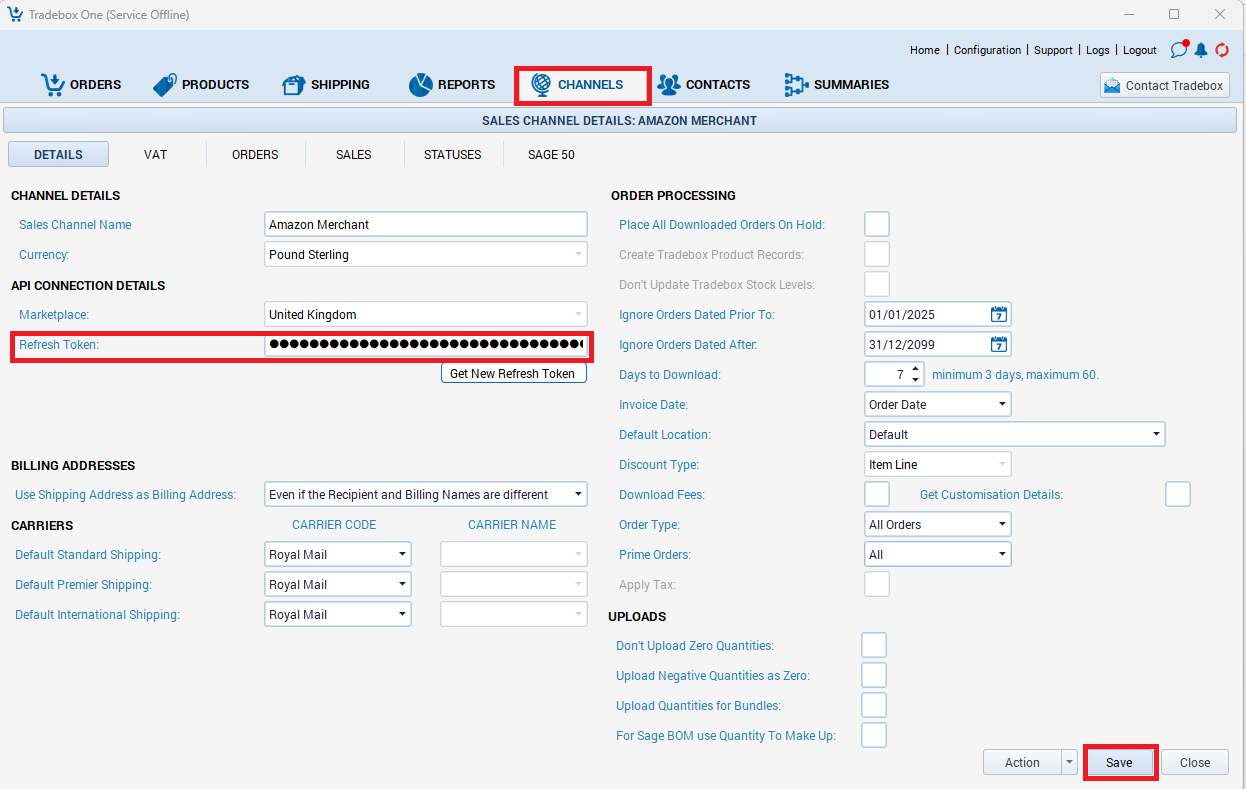The height and width of the screenshot is (789, 1246).
Task: Open the Orders cart icon
Action: (53, 85)
